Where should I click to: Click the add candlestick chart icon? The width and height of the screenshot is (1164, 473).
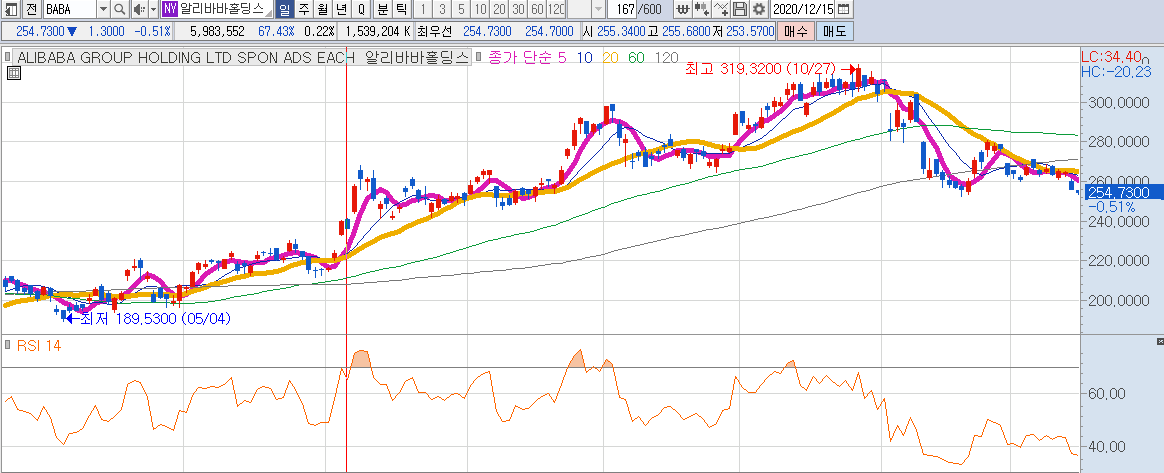coord(702,10)
